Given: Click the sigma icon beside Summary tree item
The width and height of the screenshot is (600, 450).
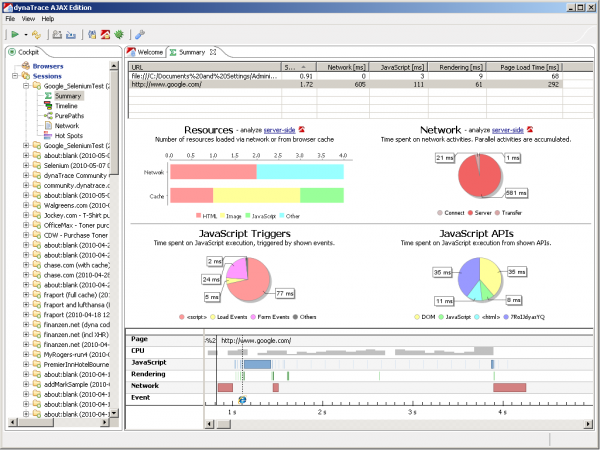Looking at the screenshot, I should coord(48,96).
